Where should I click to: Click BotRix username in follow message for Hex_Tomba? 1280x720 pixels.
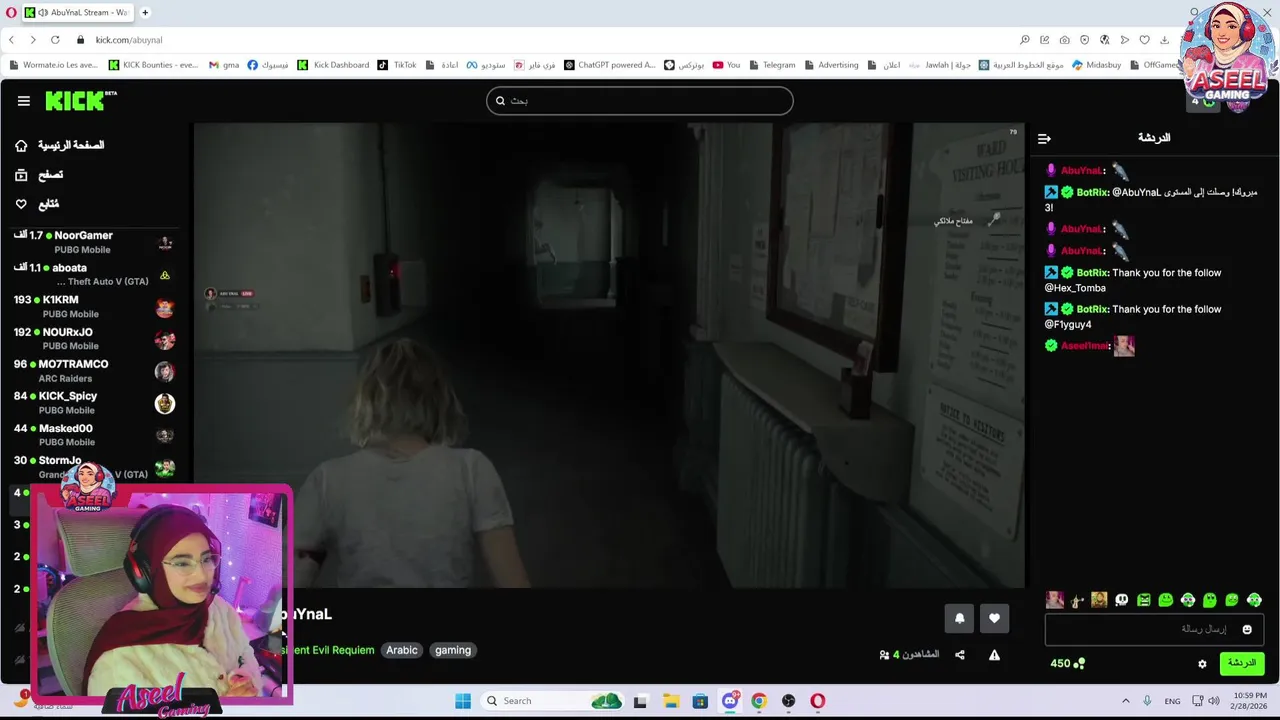point(1092,273)
